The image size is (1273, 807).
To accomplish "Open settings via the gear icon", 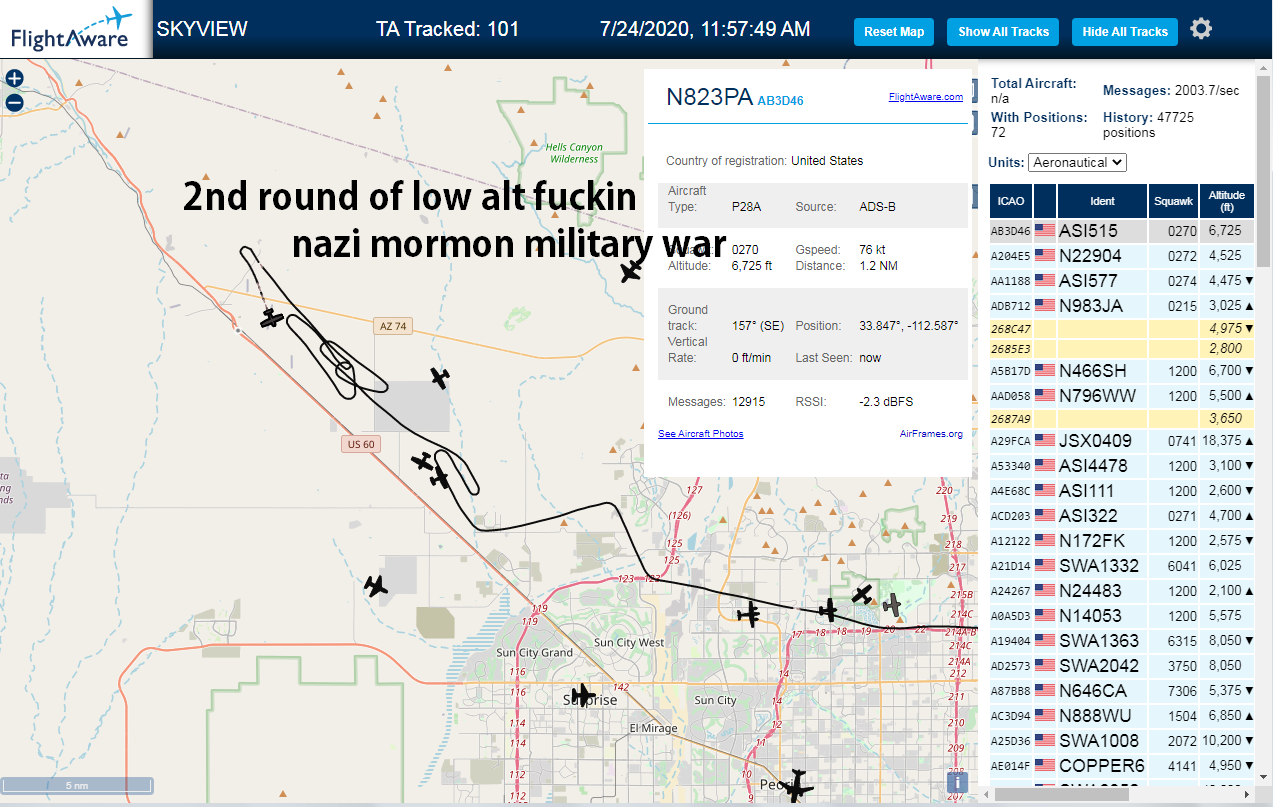I will click(x=1201, y=29).
